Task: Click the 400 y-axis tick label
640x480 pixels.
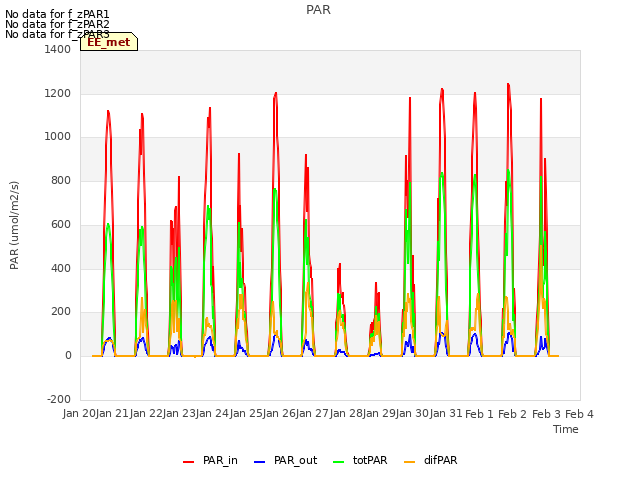Action: (61, 268)
